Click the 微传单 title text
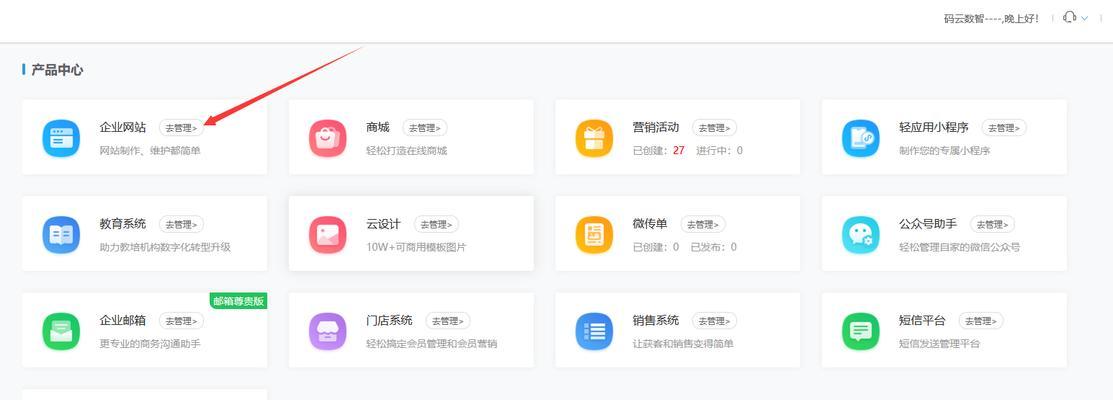This screenshot has width=1113, height=400. [x=650, y=224]
